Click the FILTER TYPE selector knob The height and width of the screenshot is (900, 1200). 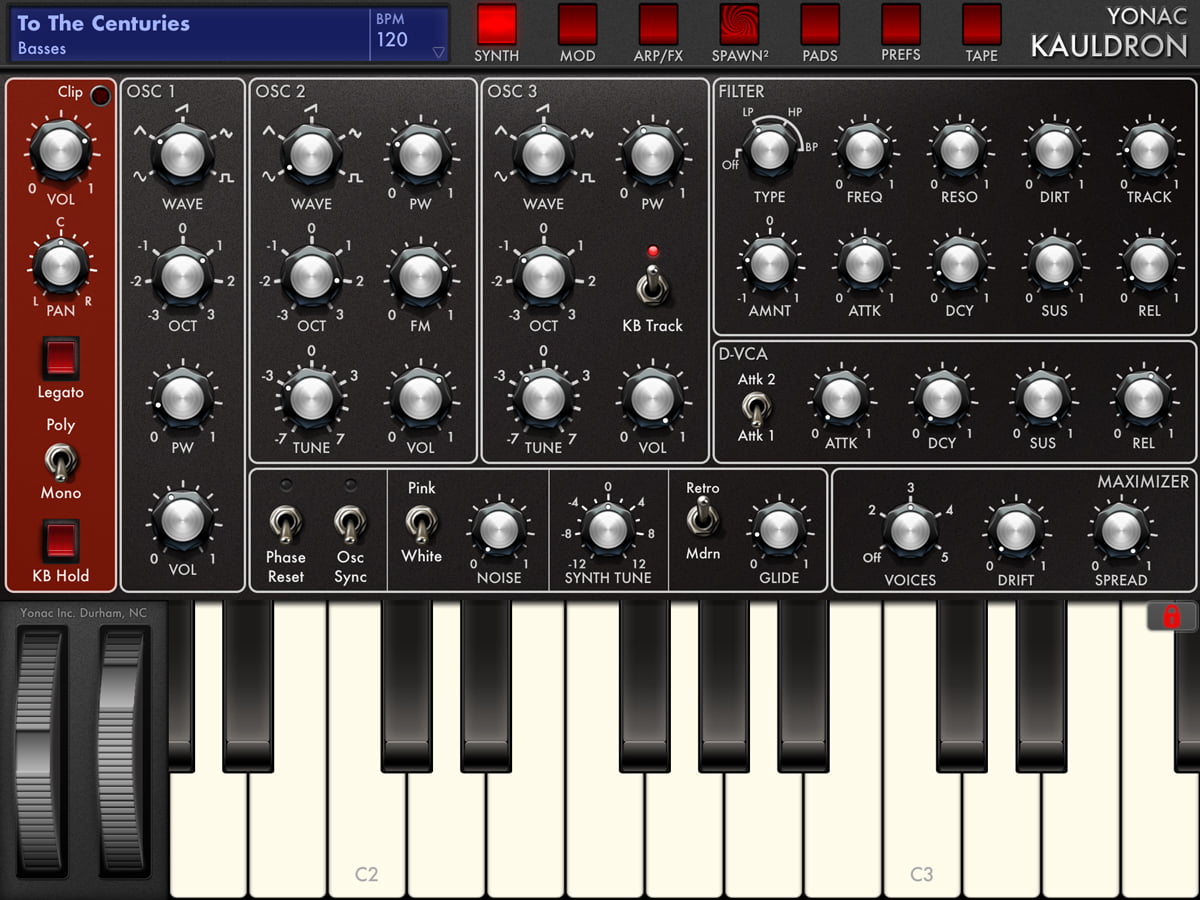[769, 149]
